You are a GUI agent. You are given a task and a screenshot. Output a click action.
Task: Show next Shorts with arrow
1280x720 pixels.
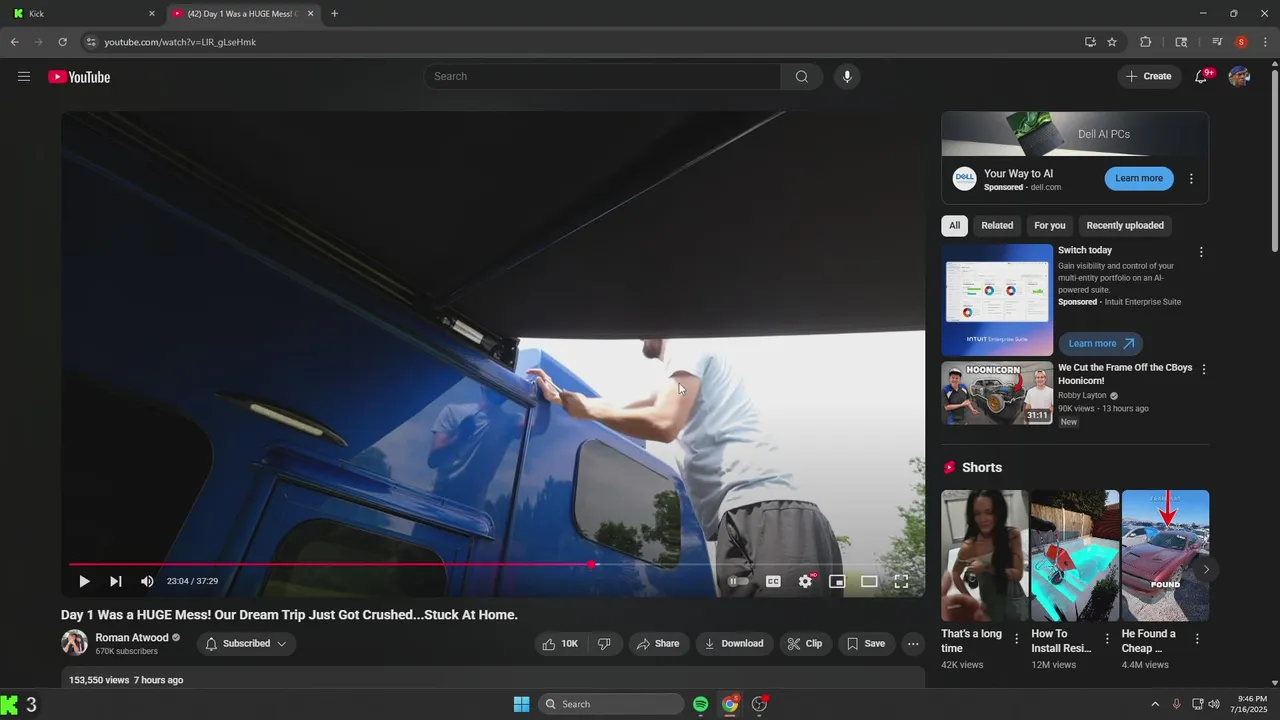point(1206,570)
